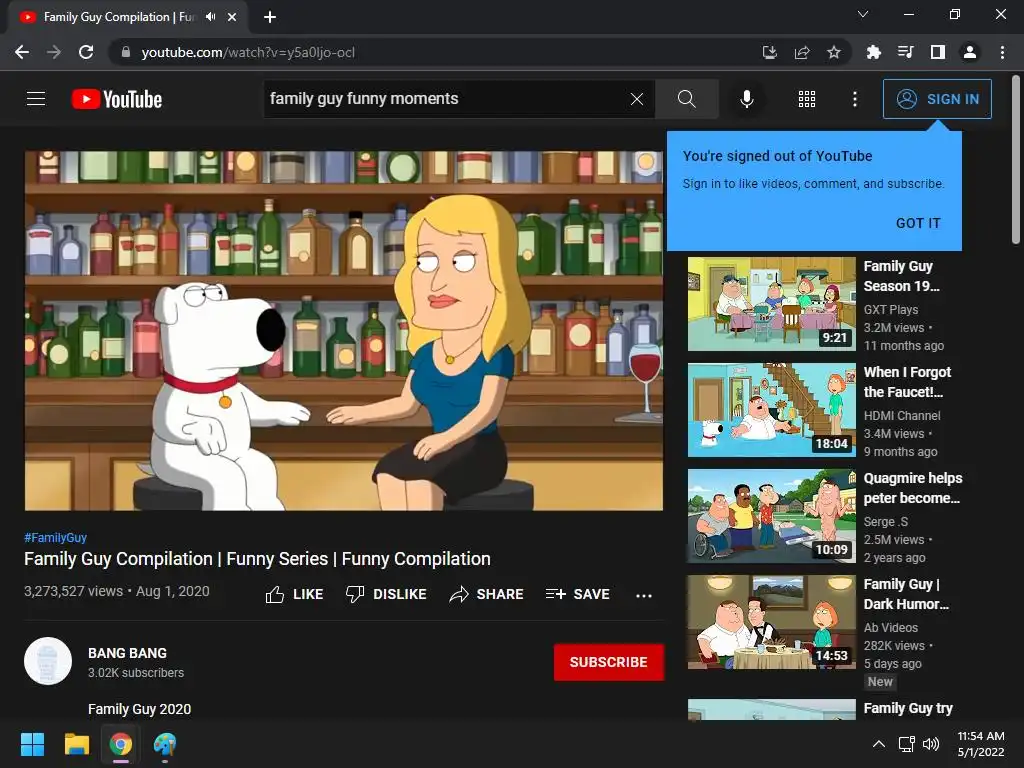Mute tab via speaker icon on tab
1024x768 pixels.
pos(210,17)
